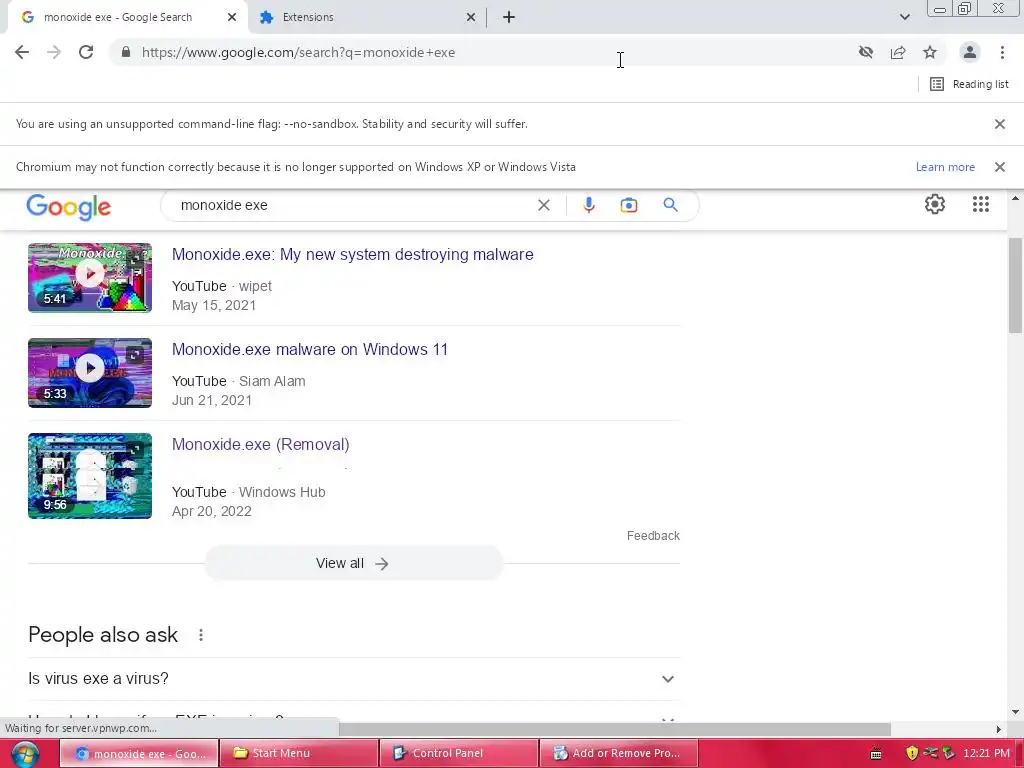Click the address bar URL
The image size is (1024, 768).
click(x=298, y=52)
